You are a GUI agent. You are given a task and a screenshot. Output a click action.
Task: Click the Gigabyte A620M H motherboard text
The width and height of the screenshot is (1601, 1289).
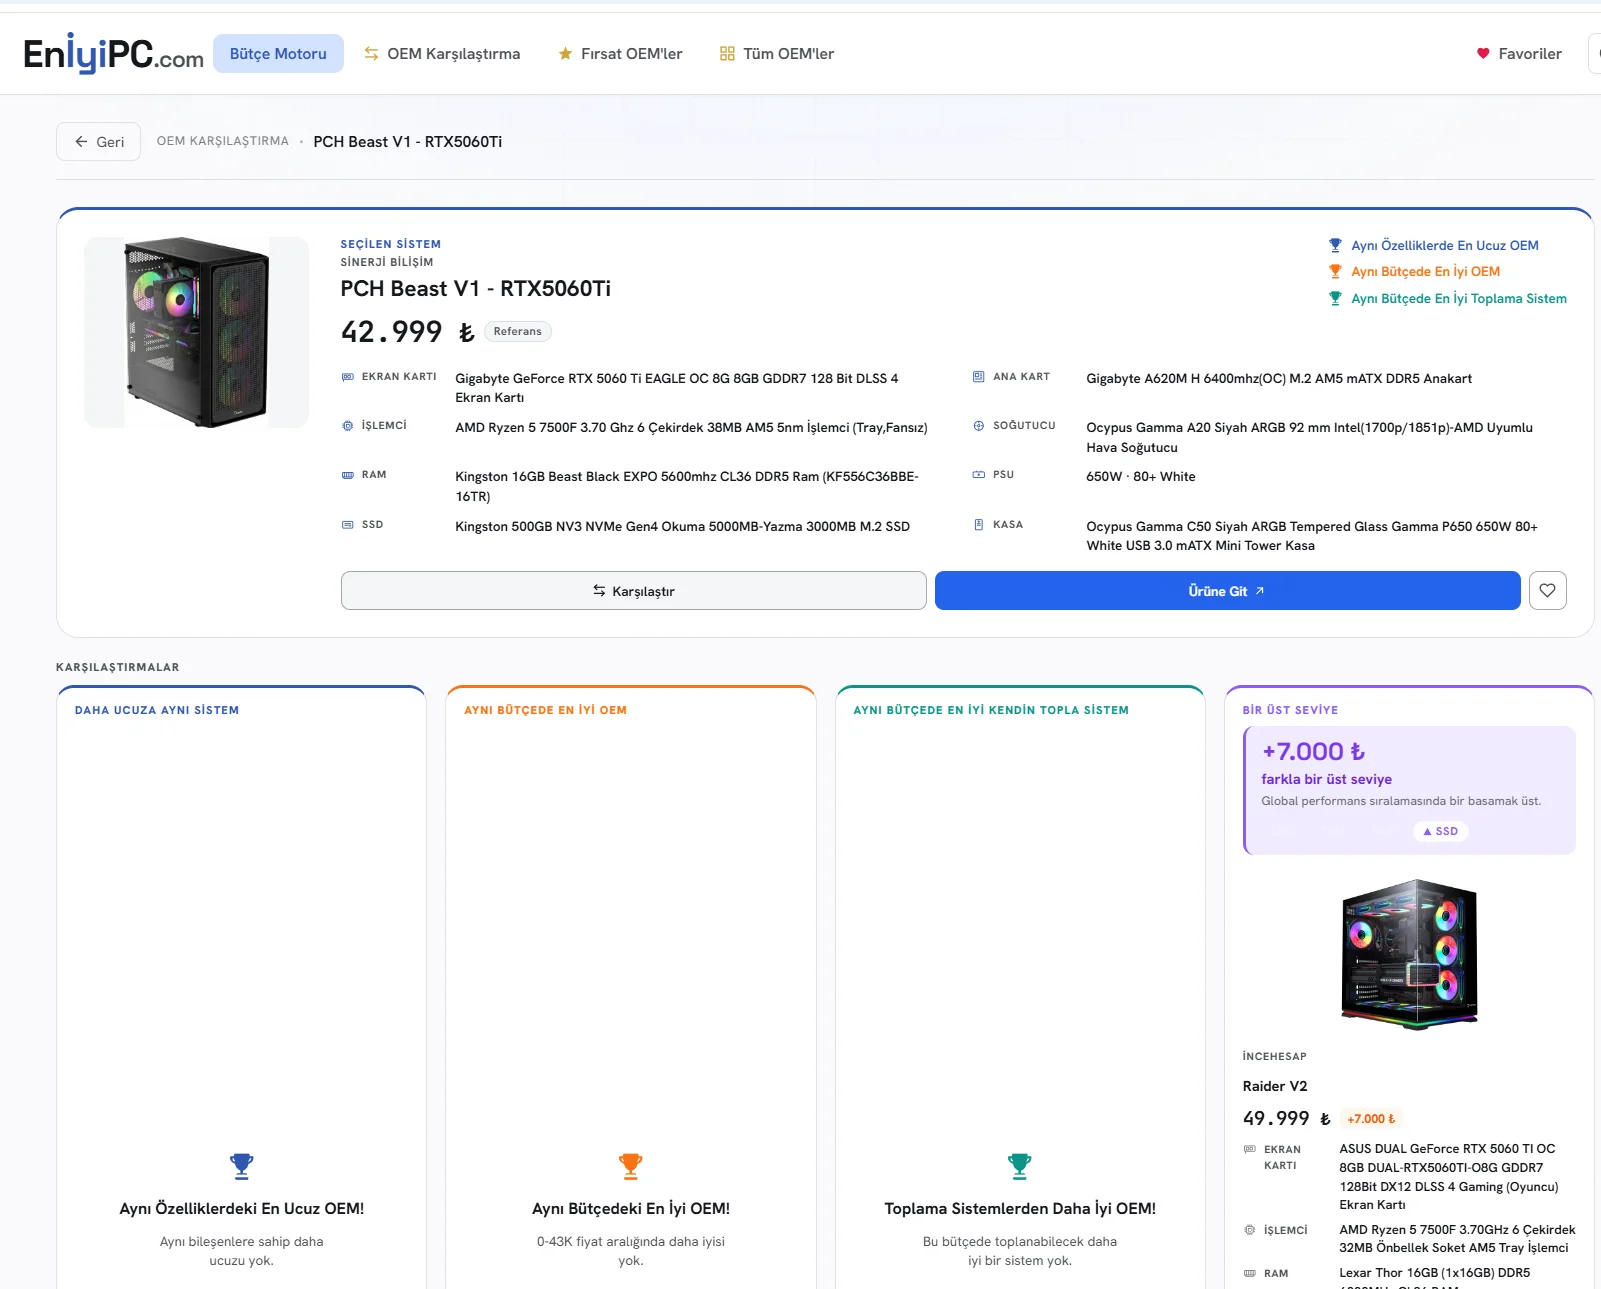[1279, 379]
